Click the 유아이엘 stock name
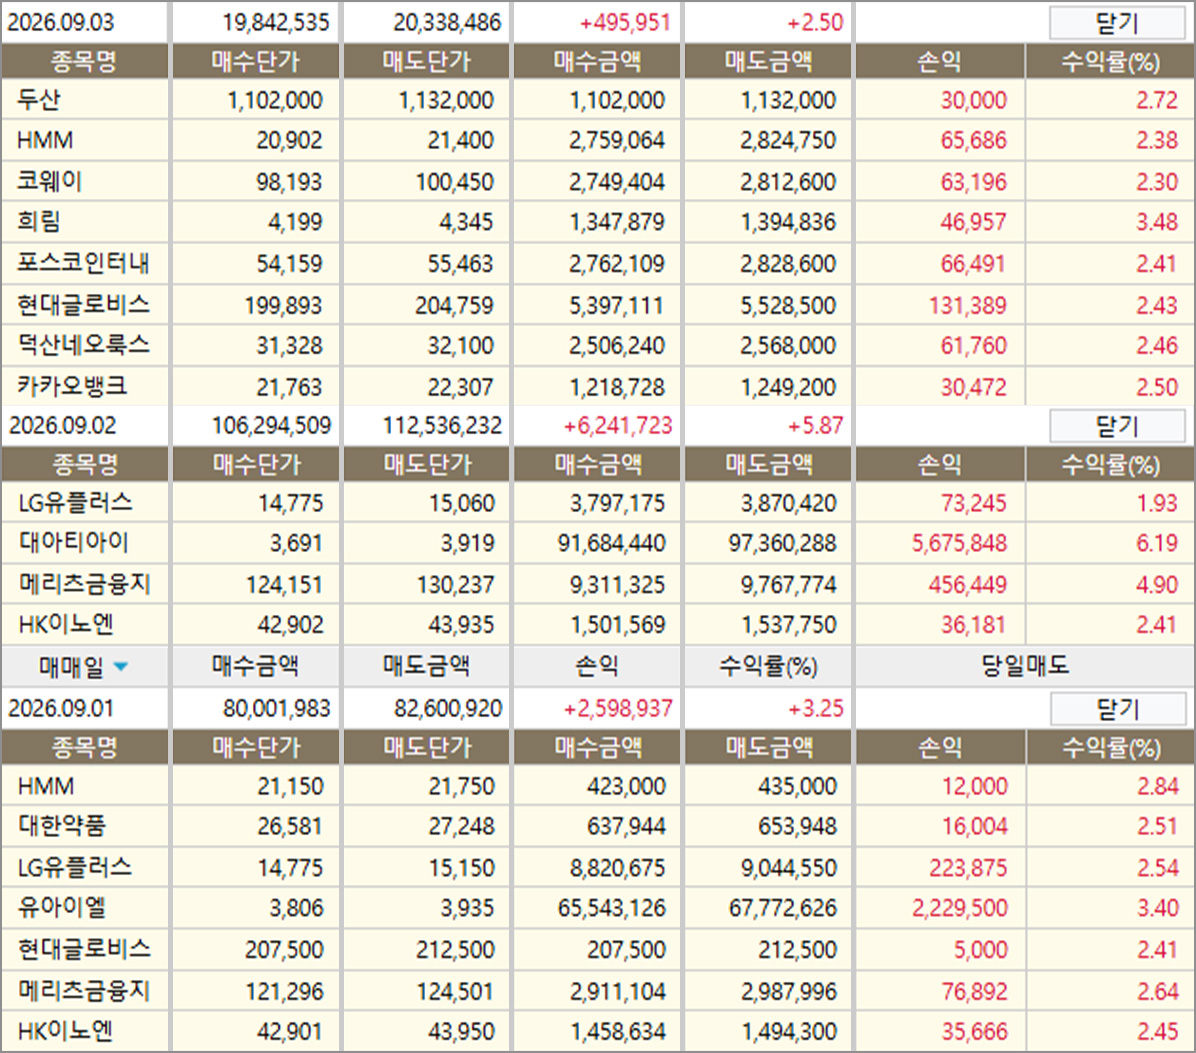The image size is (1196, 1053). (x=62, y=907)
